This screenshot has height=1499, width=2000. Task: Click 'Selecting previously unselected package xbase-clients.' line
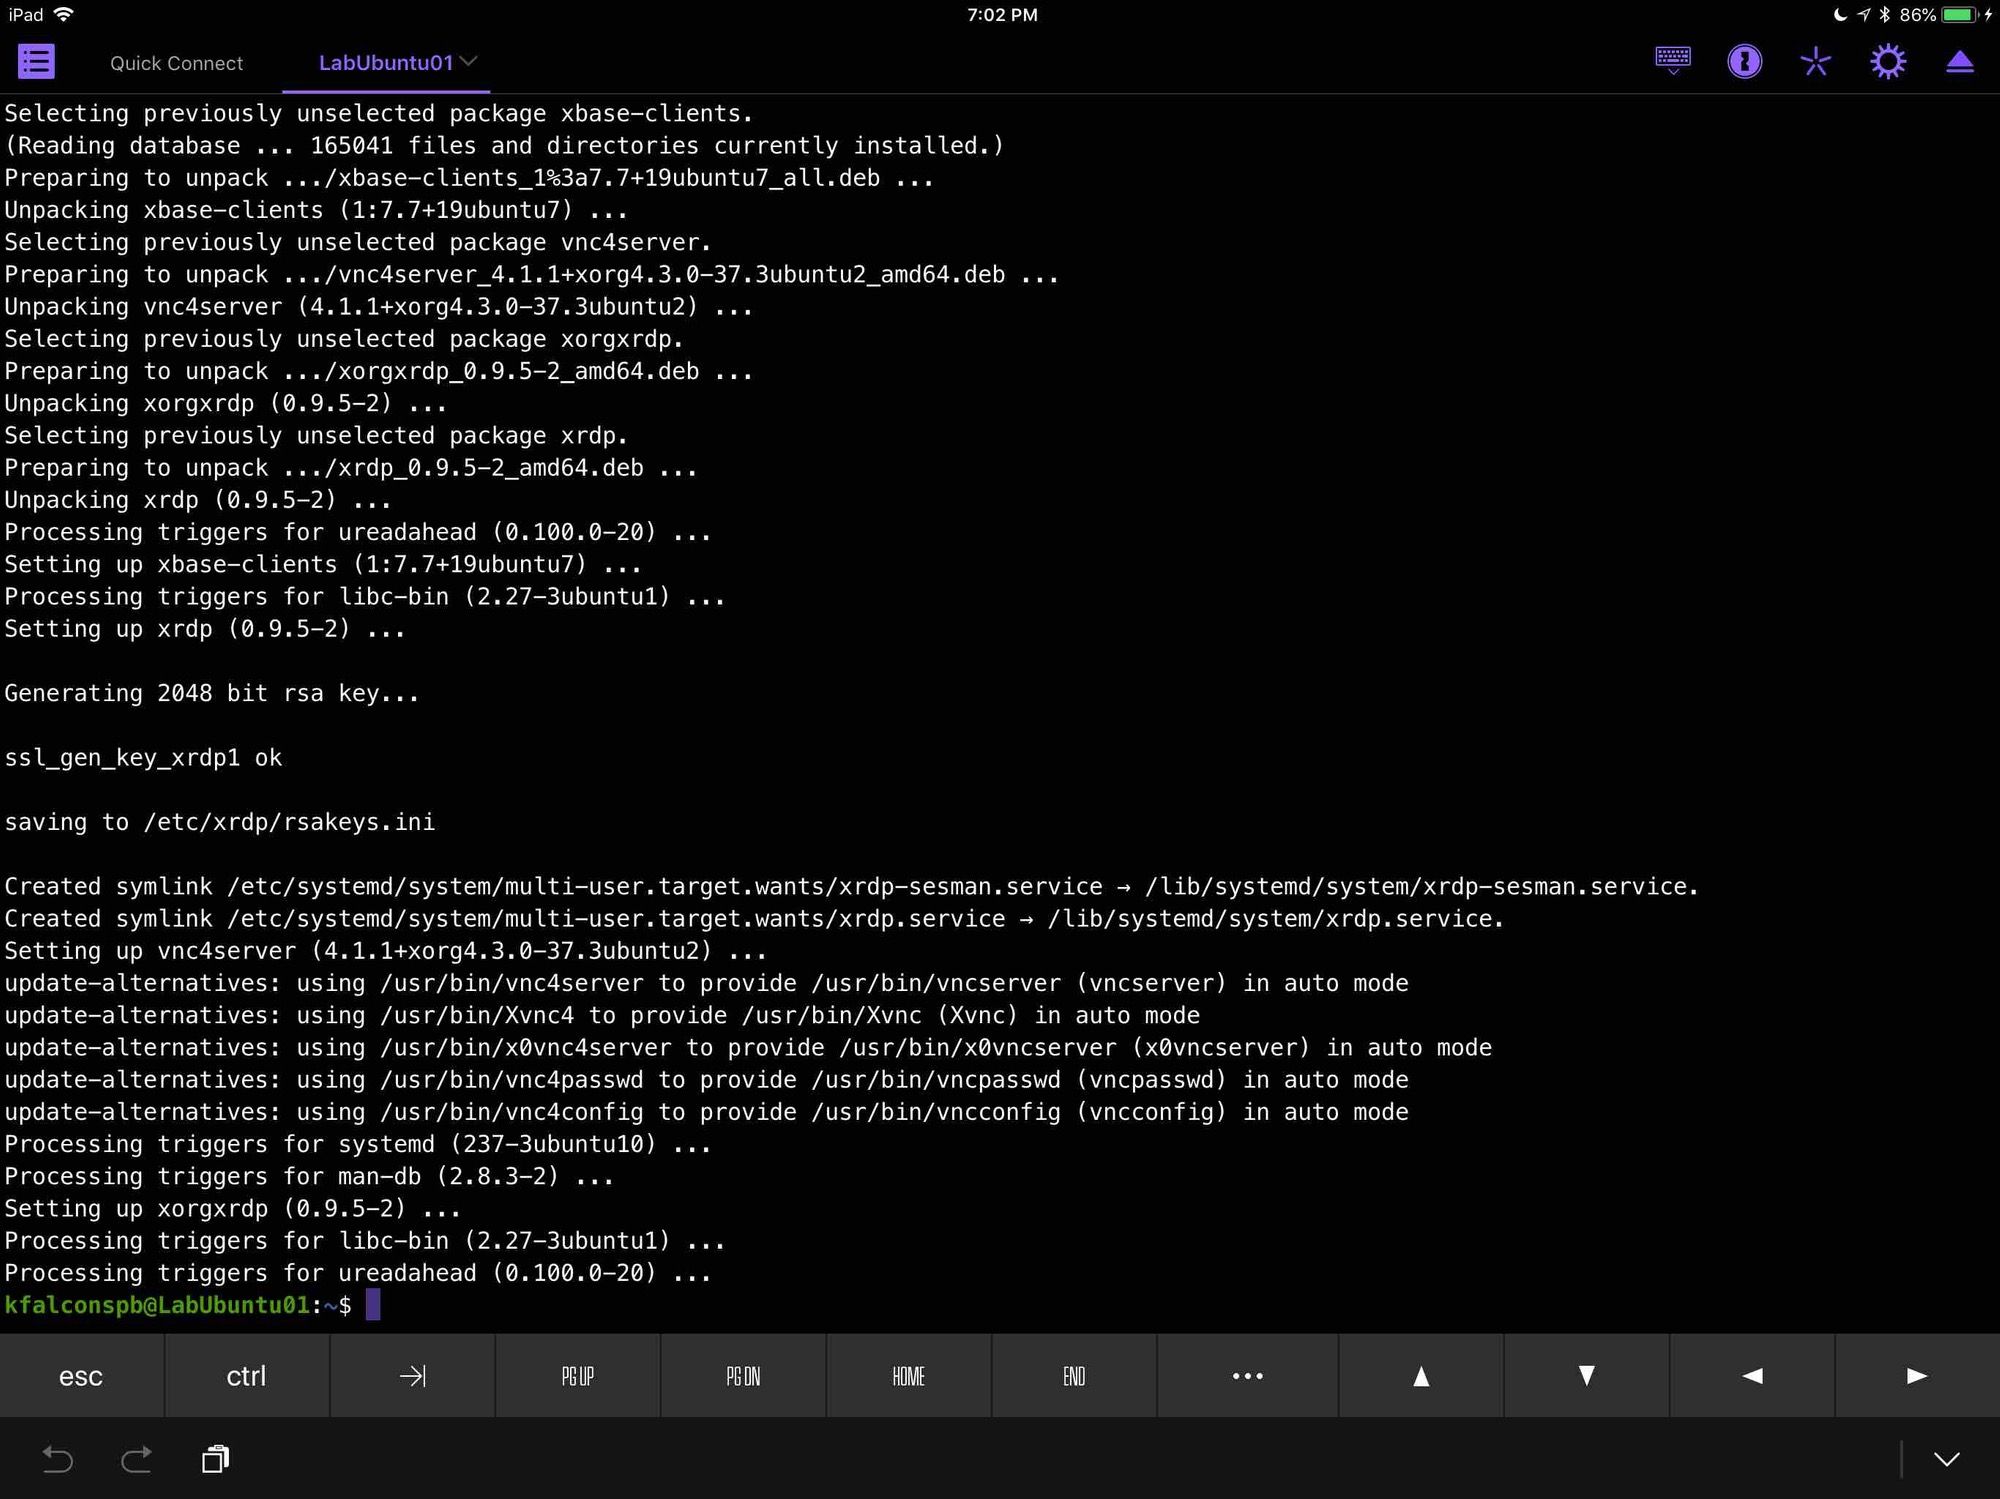click(379, 113)
